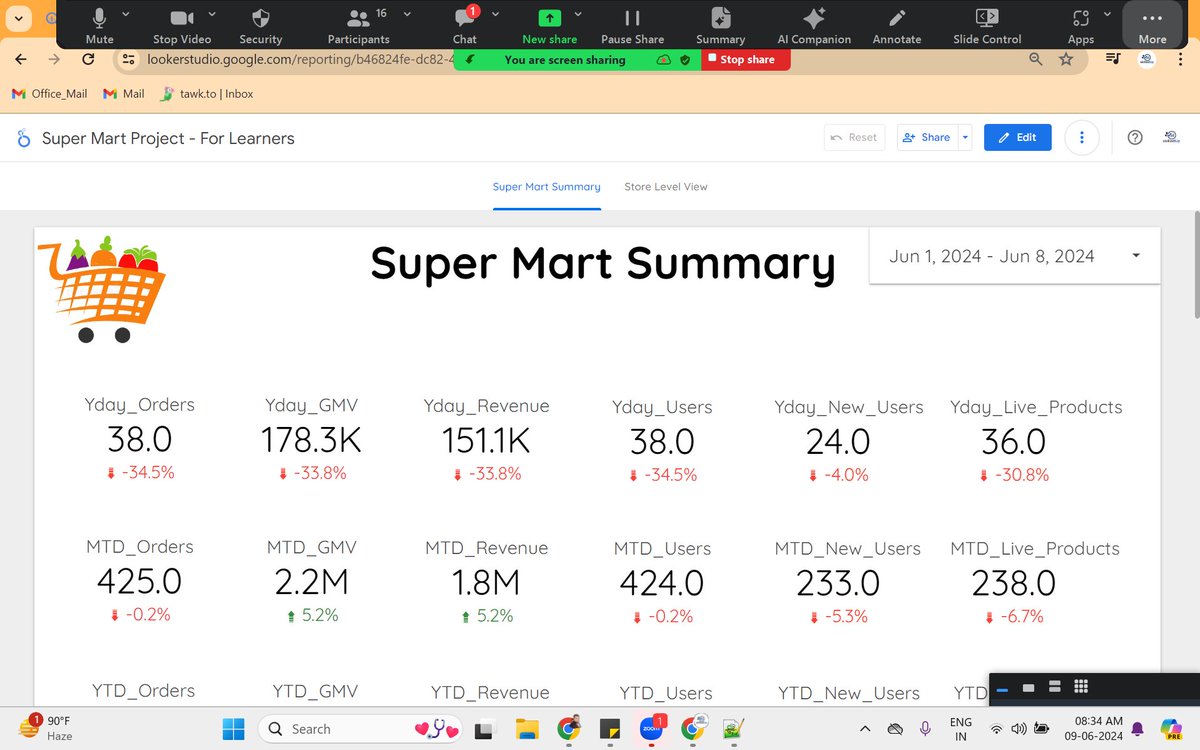Viewport: 1200px width, 750px height.
Task: Click the Yday_Revenue value 151.1K
Action: 486,441
